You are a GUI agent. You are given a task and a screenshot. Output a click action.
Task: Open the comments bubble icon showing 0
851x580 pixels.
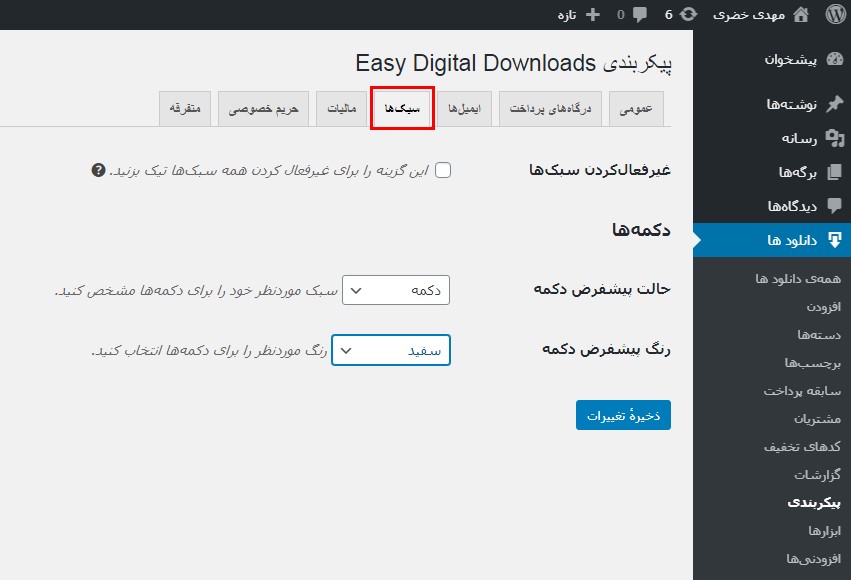[640, 15]
